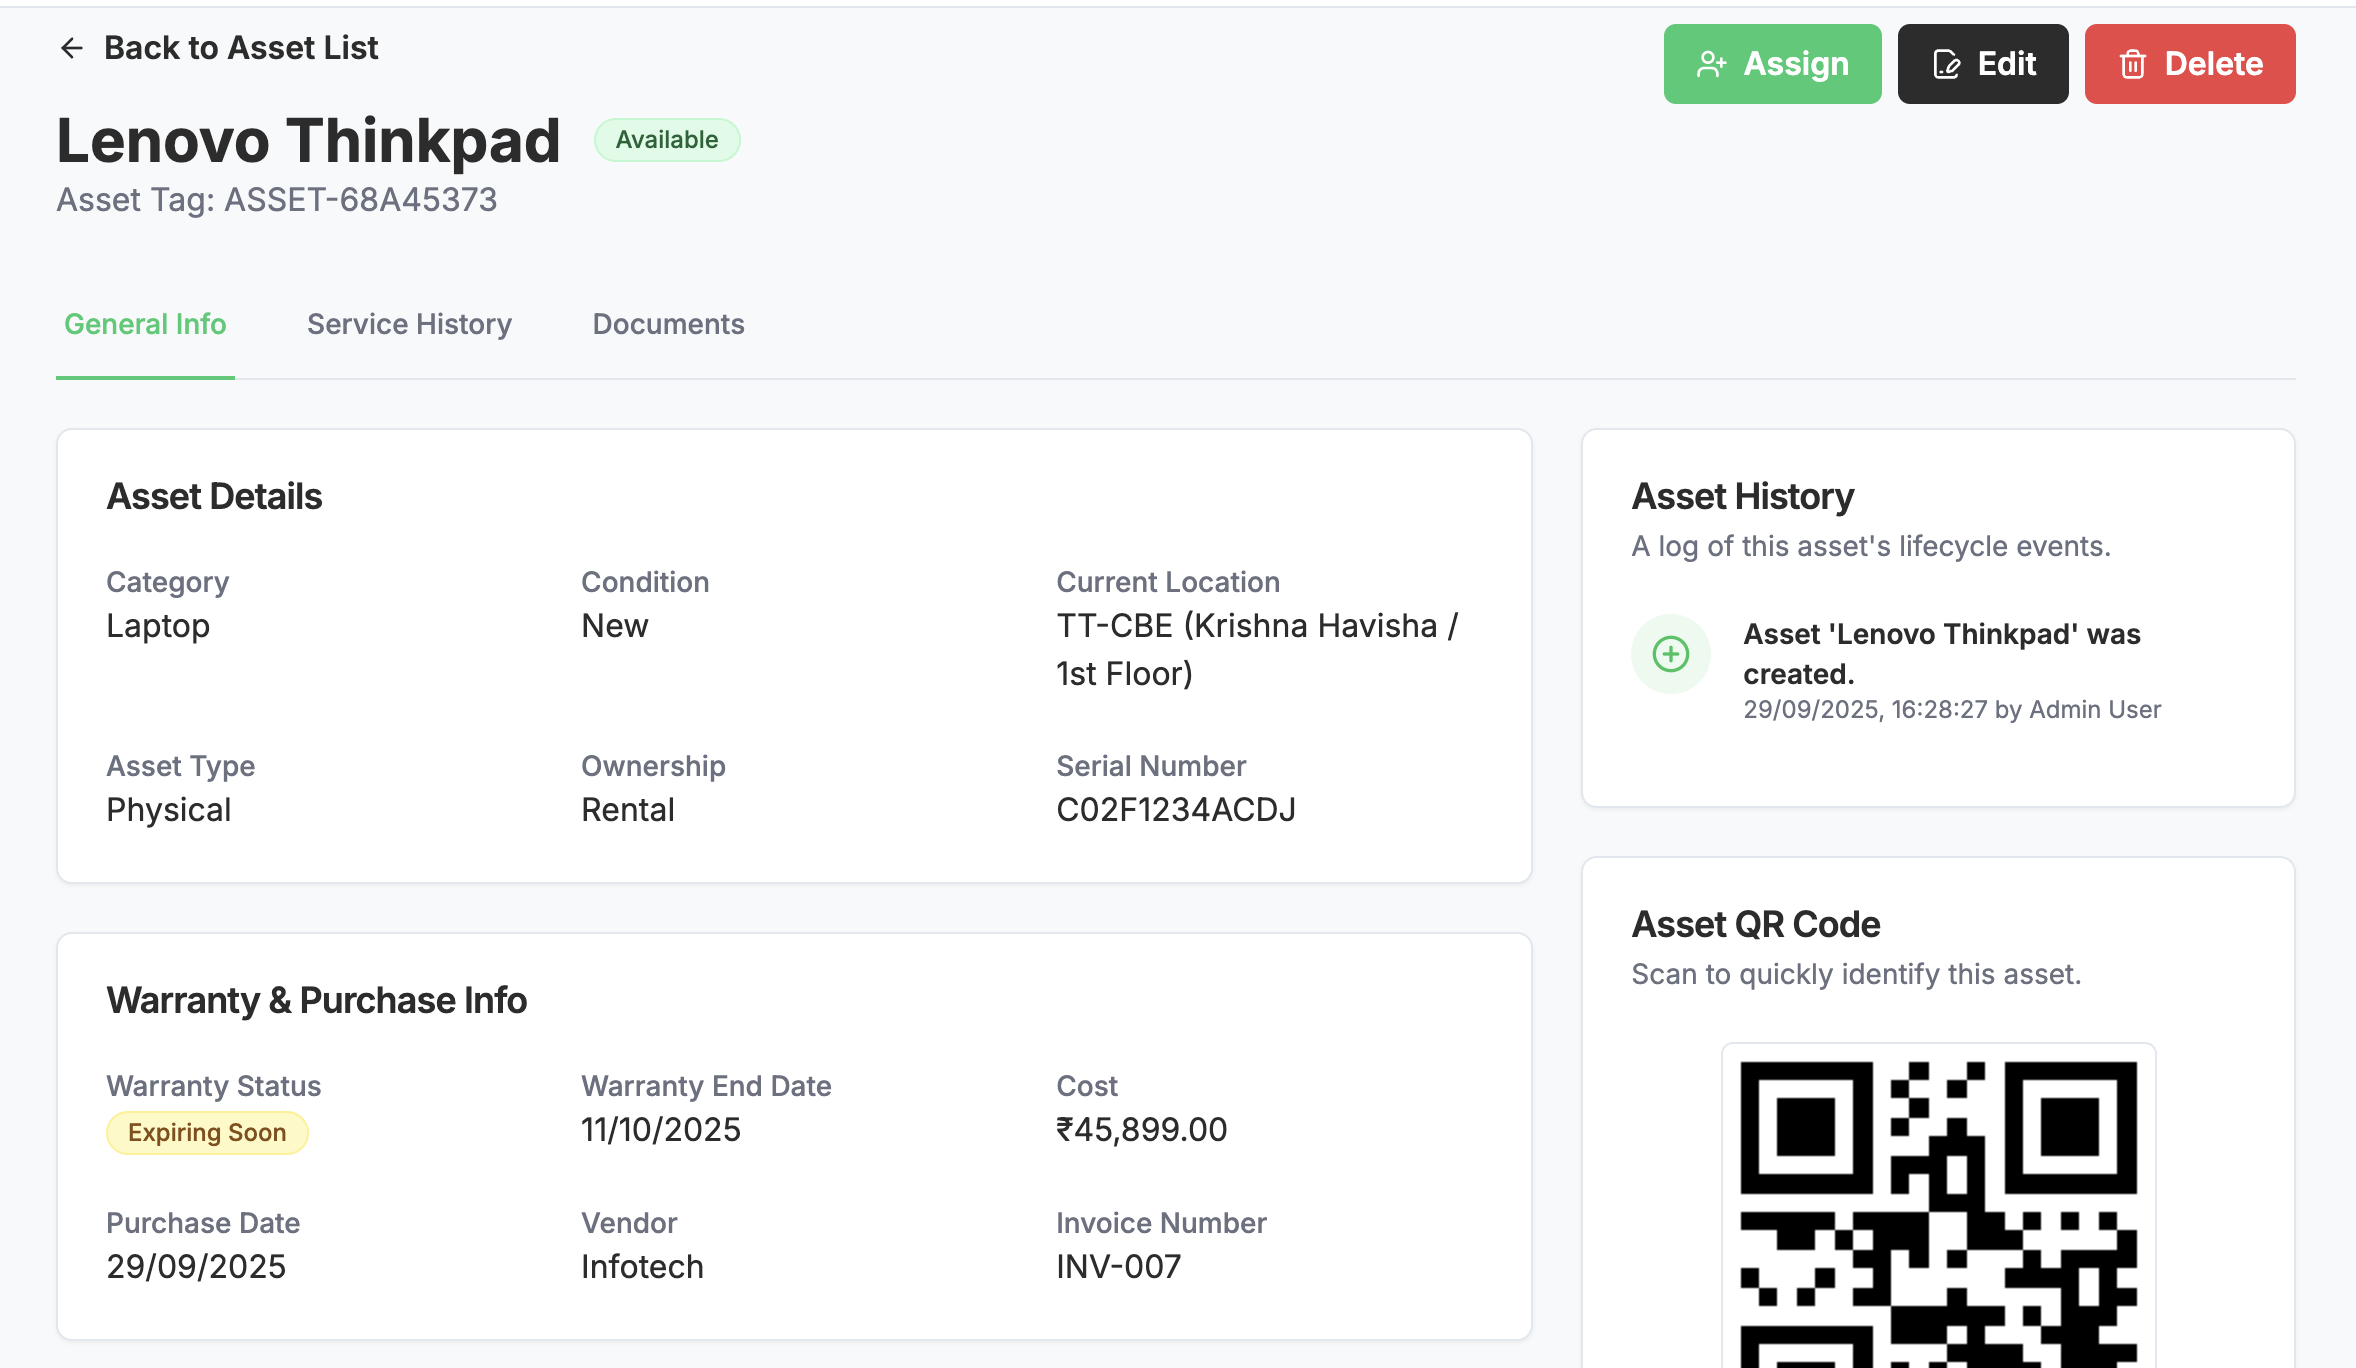This screenshot has height=1368, width=2356.
Task: Click the serial number C02F1234ACDJ
Action: tap(1176, 810)
